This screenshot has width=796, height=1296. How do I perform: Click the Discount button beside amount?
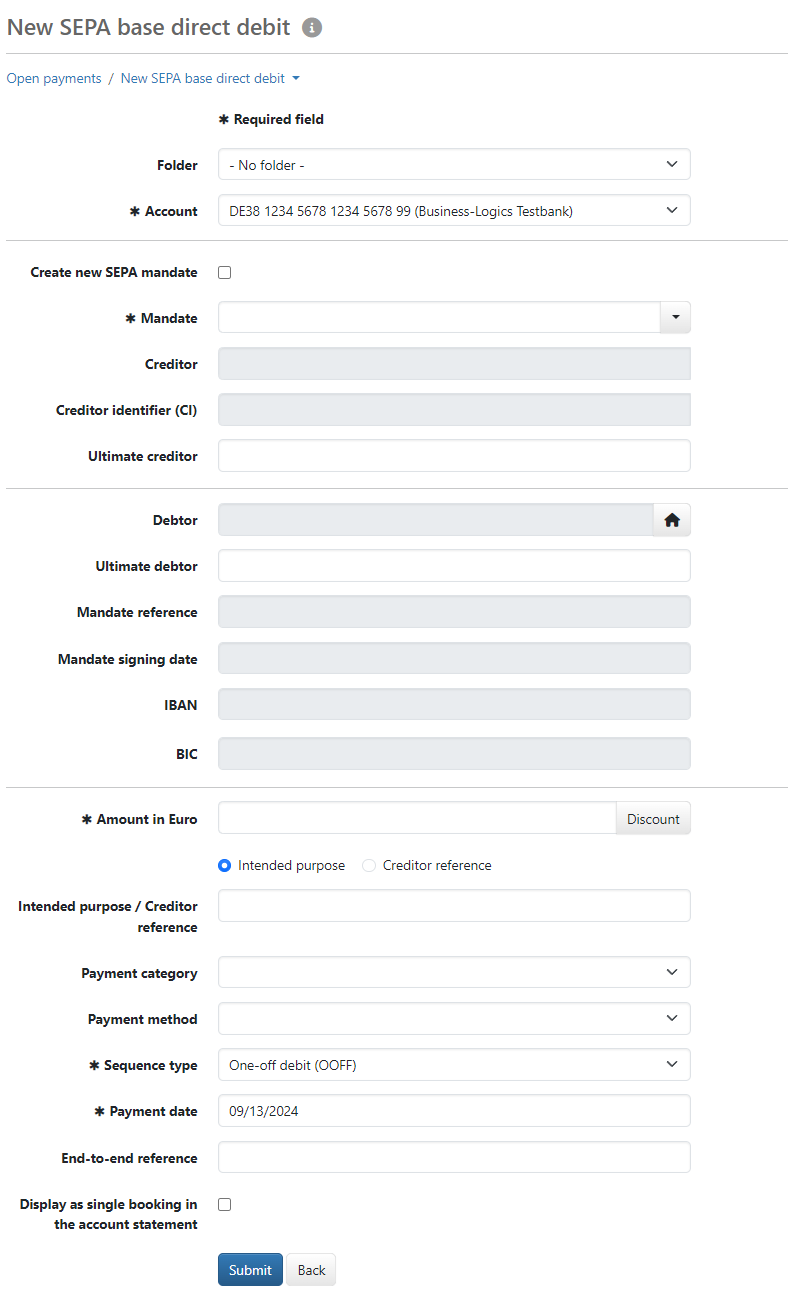[x=653, y=819]
